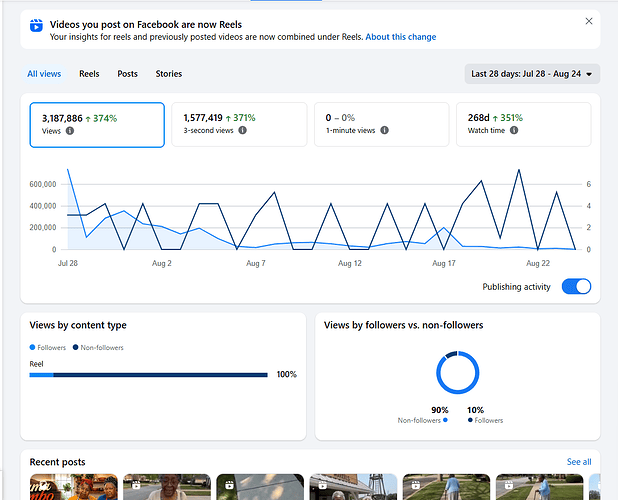Image resolution: width=618 pixels, height=500 pixels.
Task: Select the All views tab
Action: (x=44, y=74)
